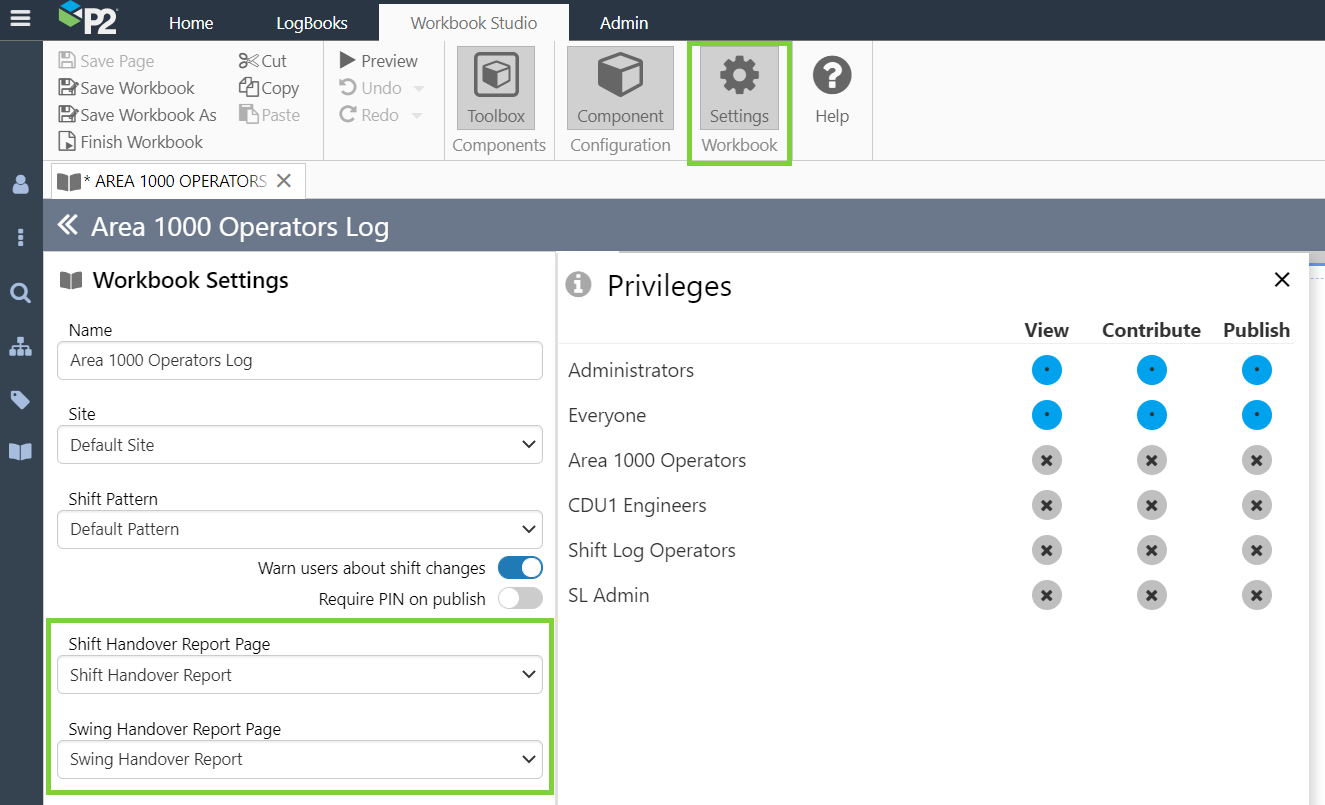The height and width of the screenshot is (805, 1325).
Task: Open the hierarchy icon in sidebar
Action: click(x=20, y=347)
